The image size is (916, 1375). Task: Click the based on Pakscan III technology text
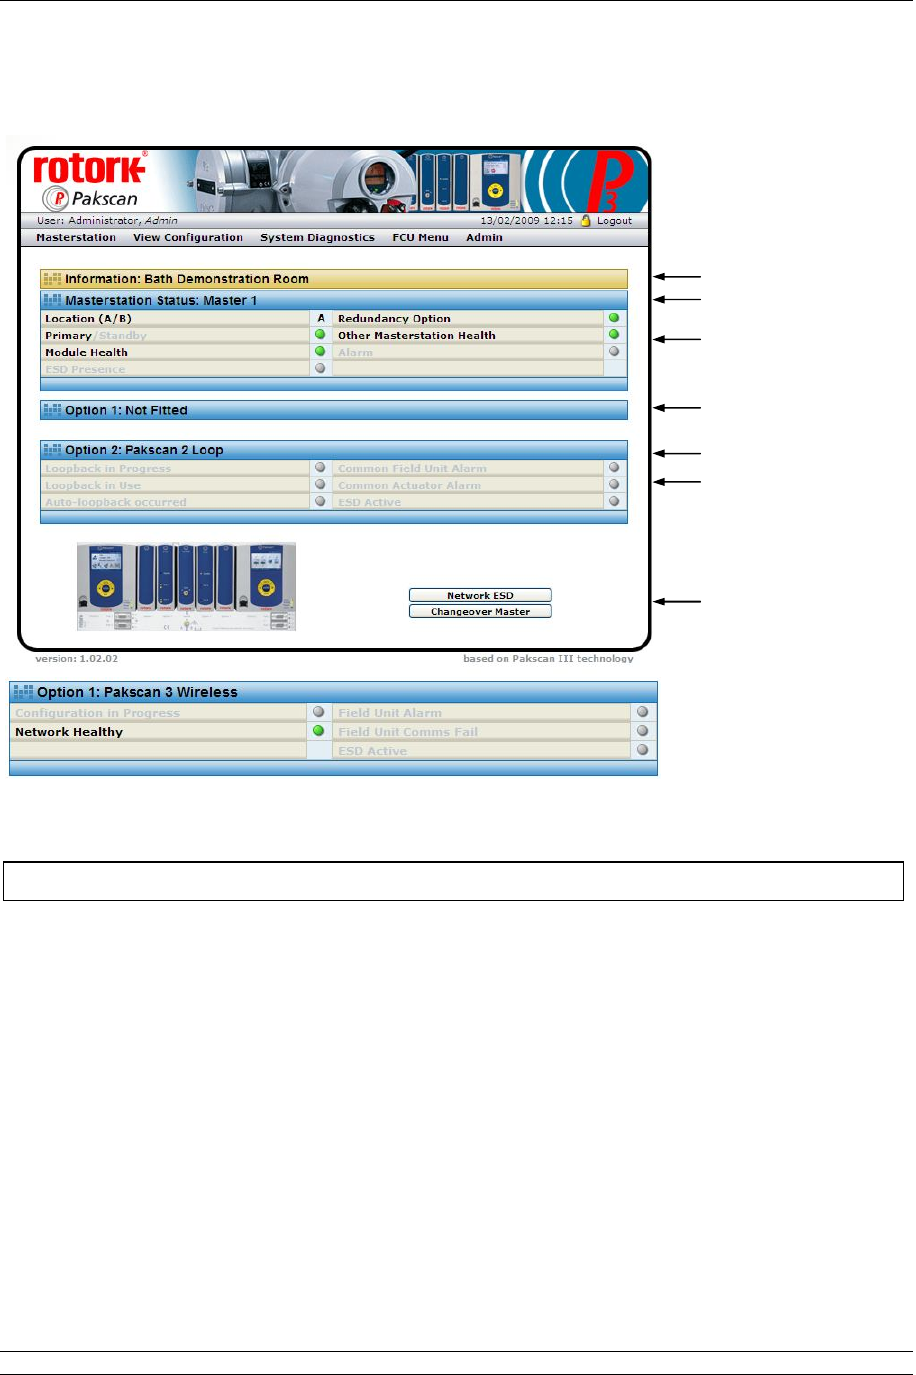[x=548, y=659]
